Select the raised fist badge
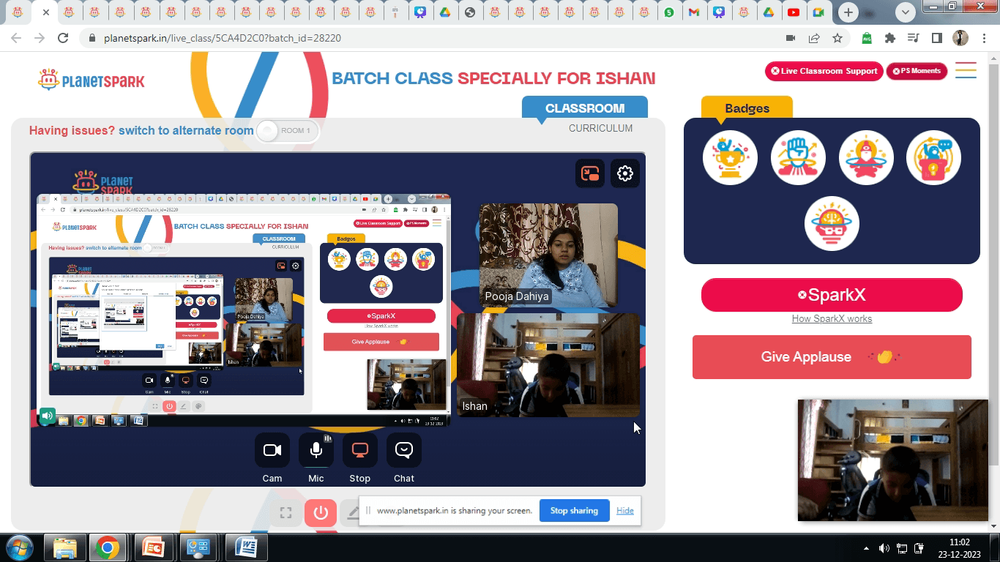 tap(798, 158)
